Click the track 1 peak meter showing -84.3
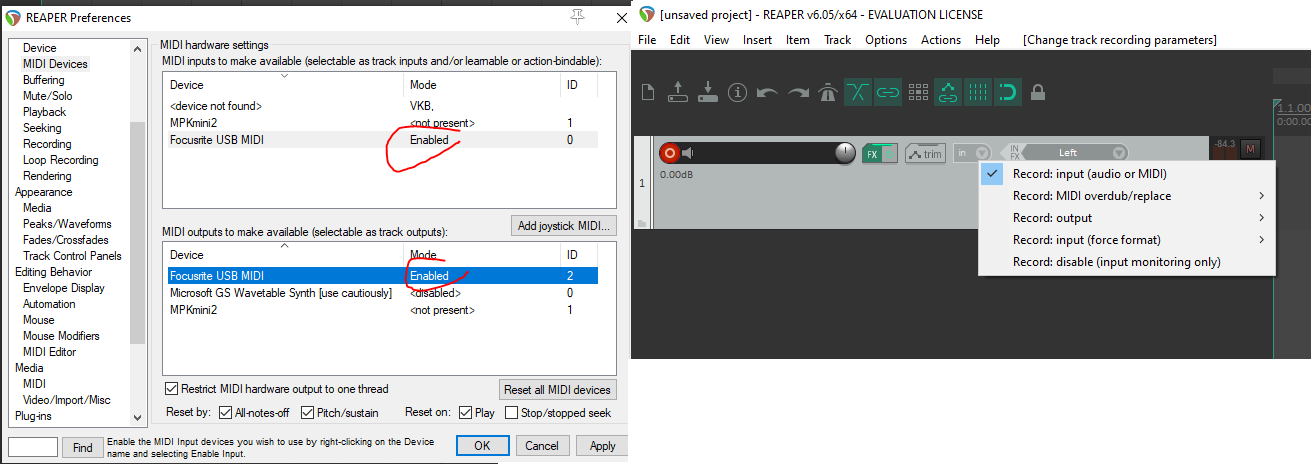1316x468 pixels. coord(1224,147)
